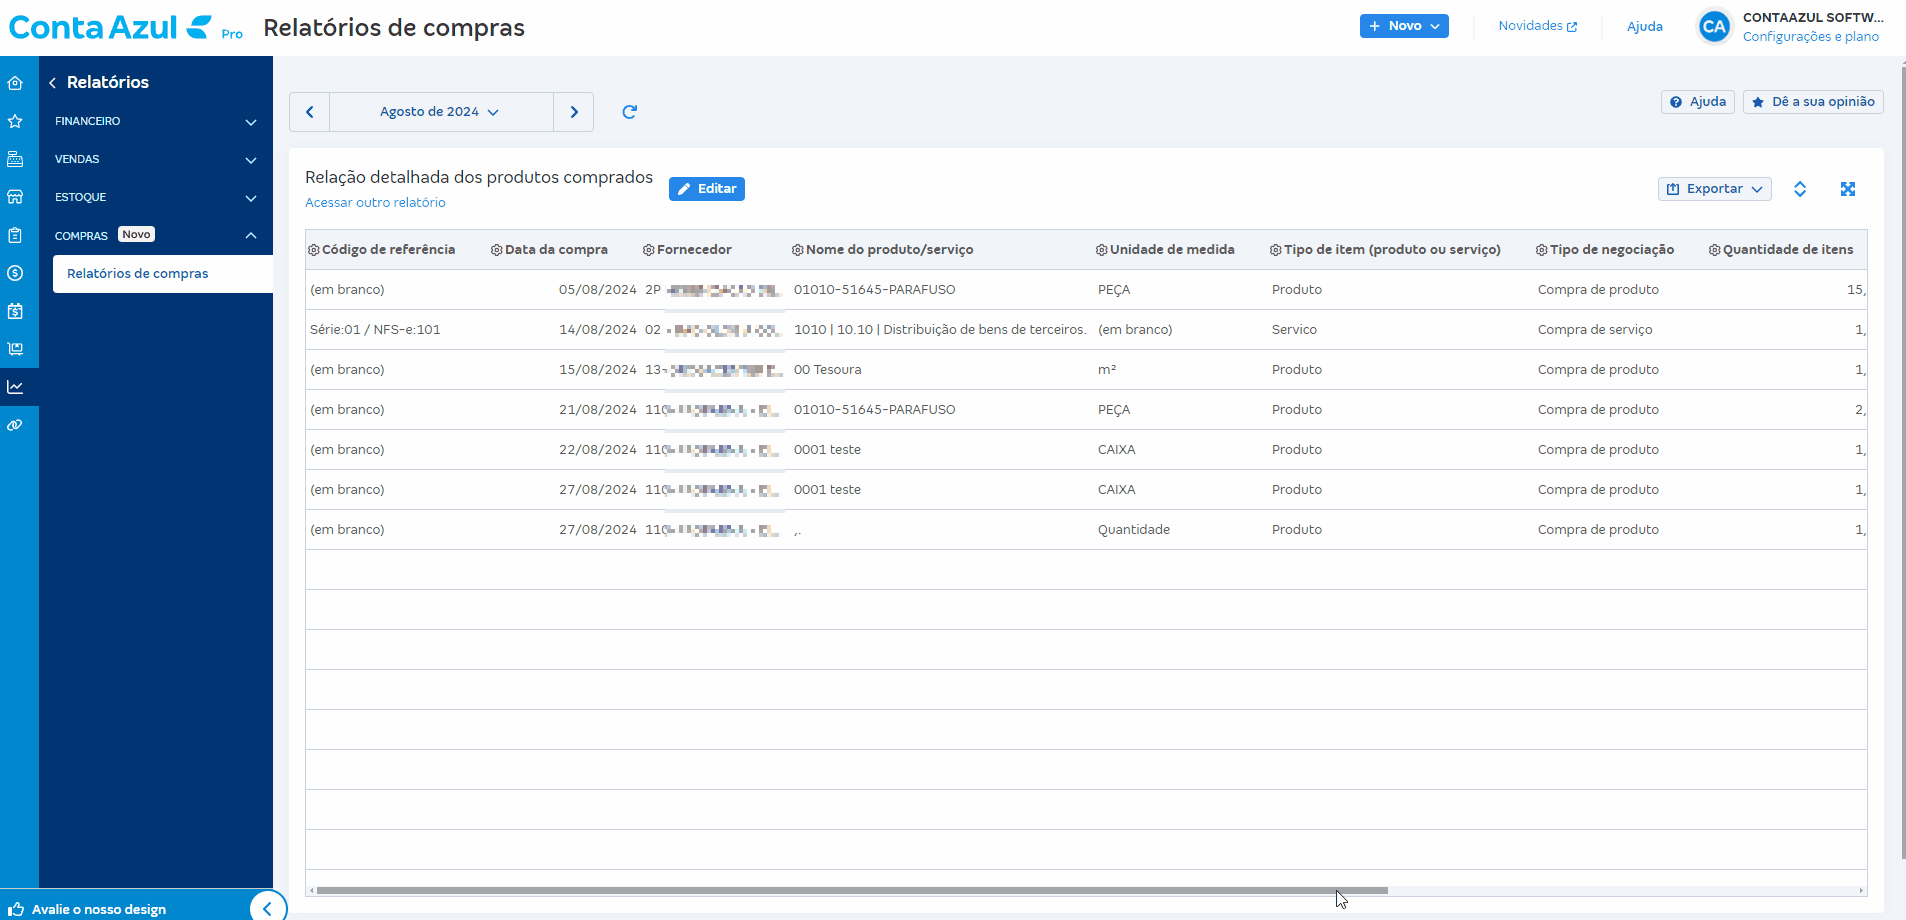Click date cell 15/08/2024
1906x920 pixels.
(x=597, y=370)
